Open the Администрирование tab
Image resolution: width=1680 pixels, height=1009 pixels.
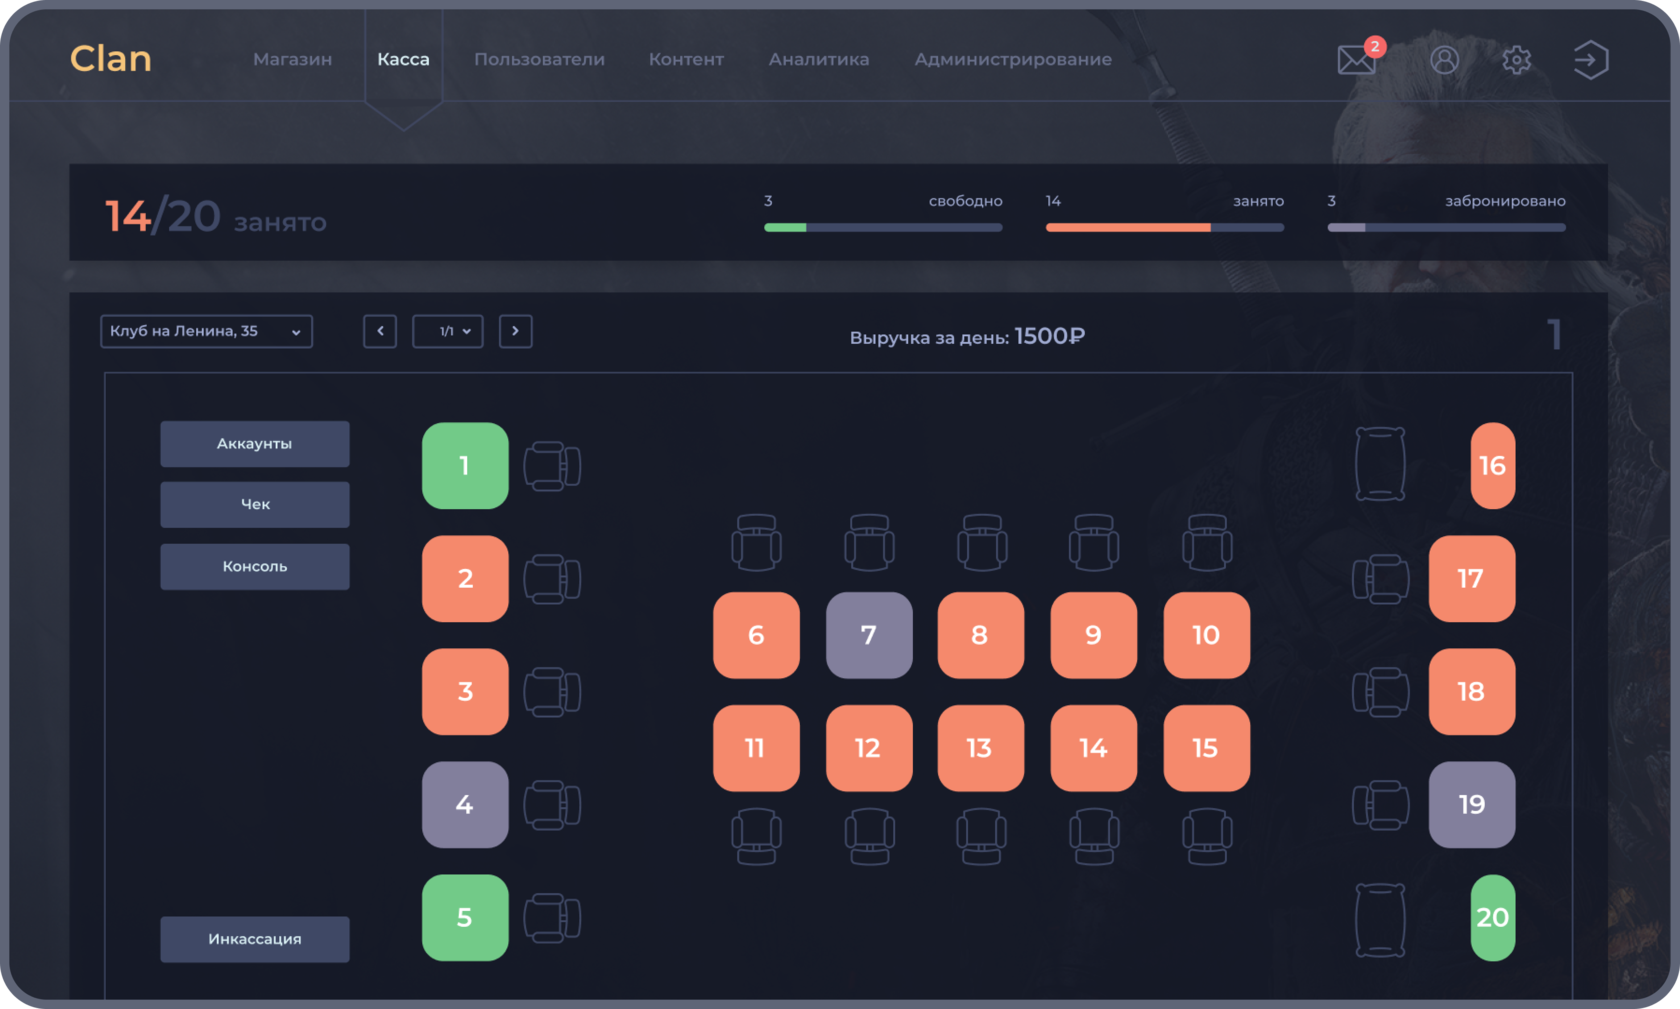tap(1013, 59)
